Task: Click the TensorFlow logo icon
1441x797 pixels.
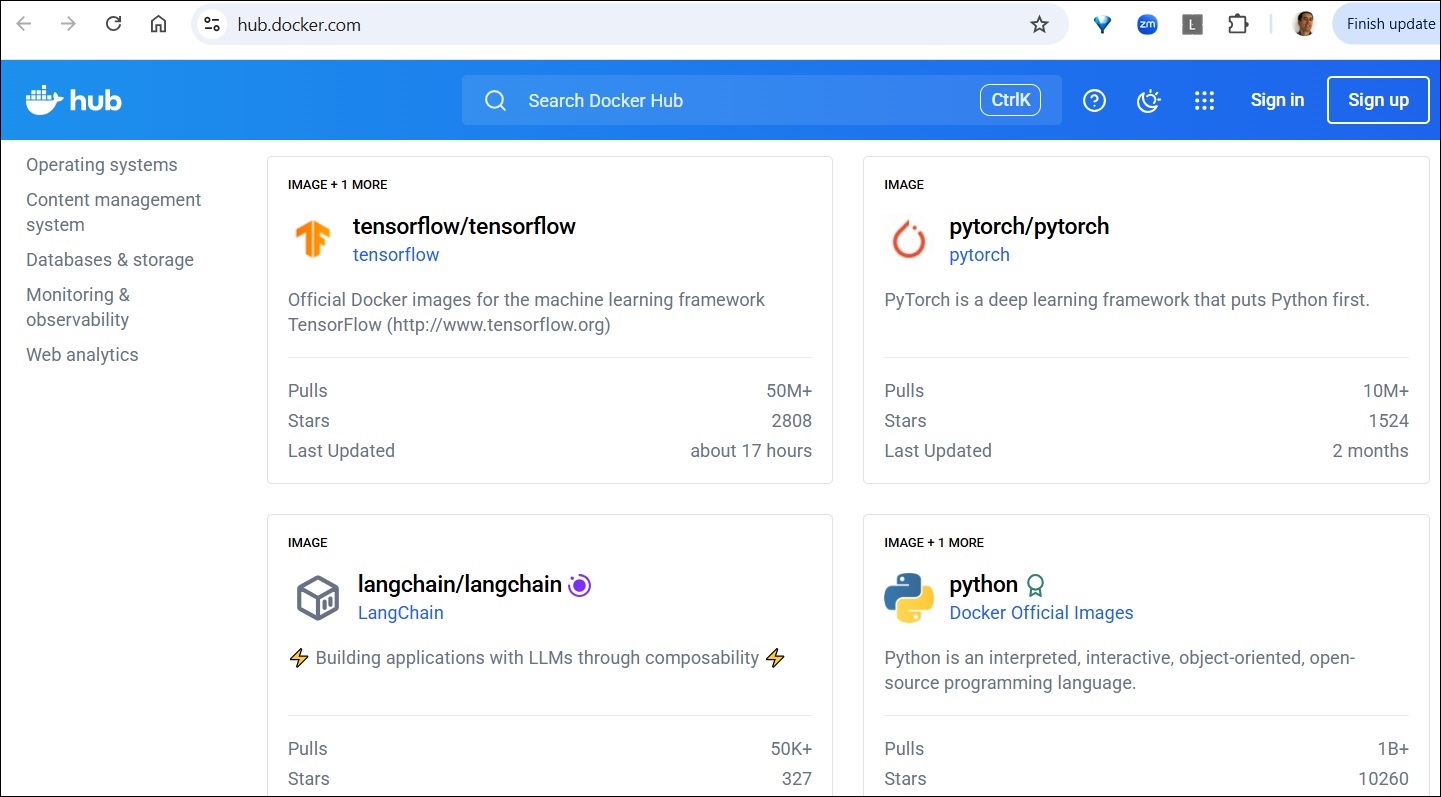Action: pos(313,238)
